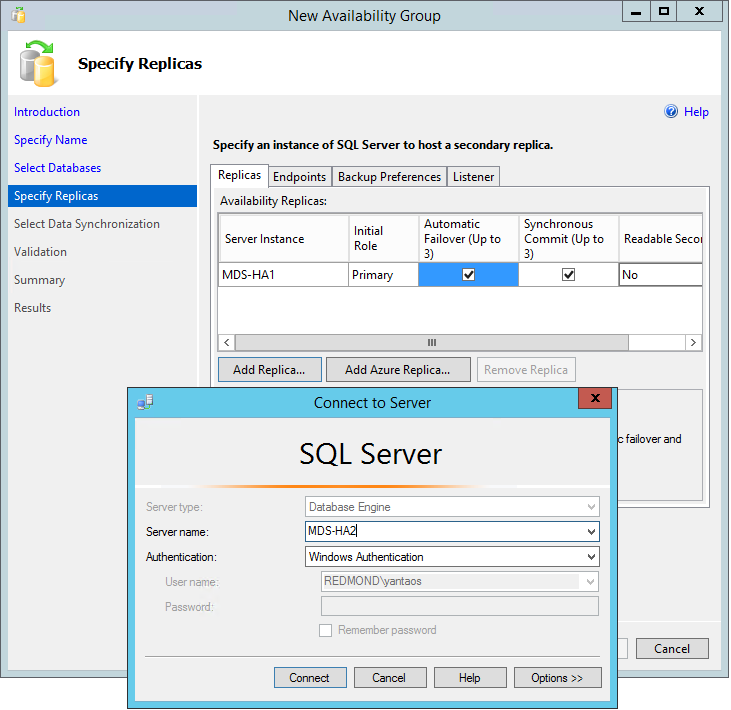This screenshot has width=731, height=710.
Task: Go to Select Databases wizard page
Action: pyautogui.click(x=58, y=168)
